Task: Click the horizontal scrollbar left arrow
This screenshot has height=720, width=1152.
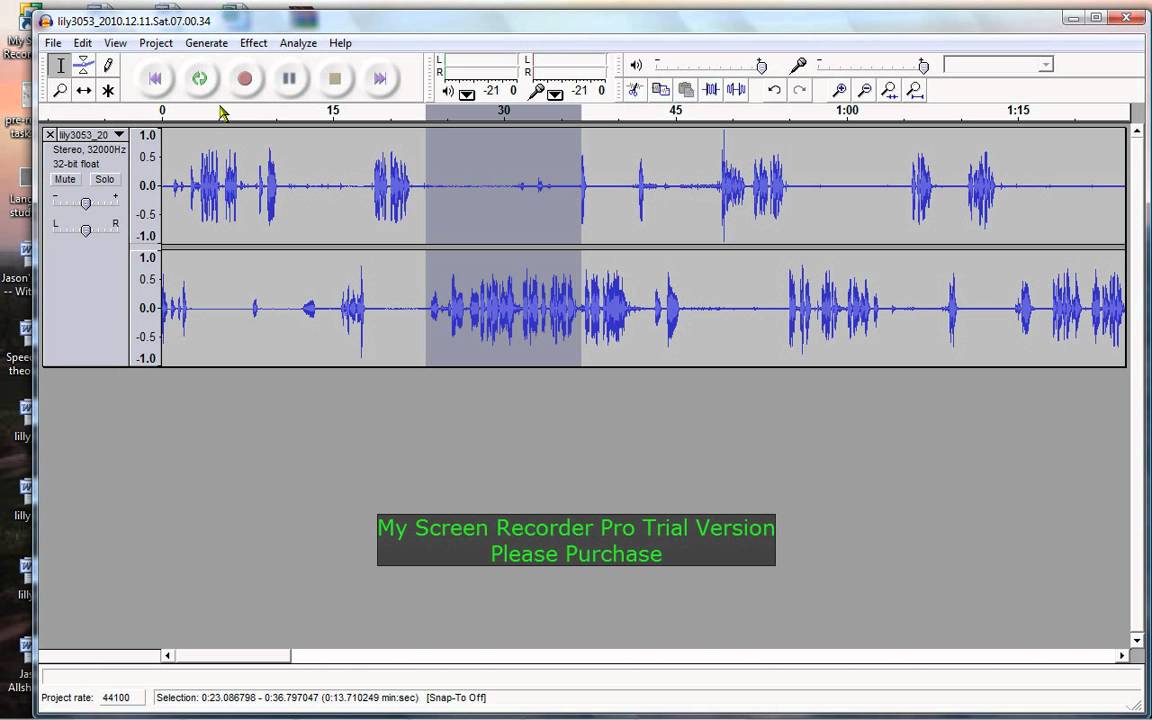Action: (x=168, y=655)
